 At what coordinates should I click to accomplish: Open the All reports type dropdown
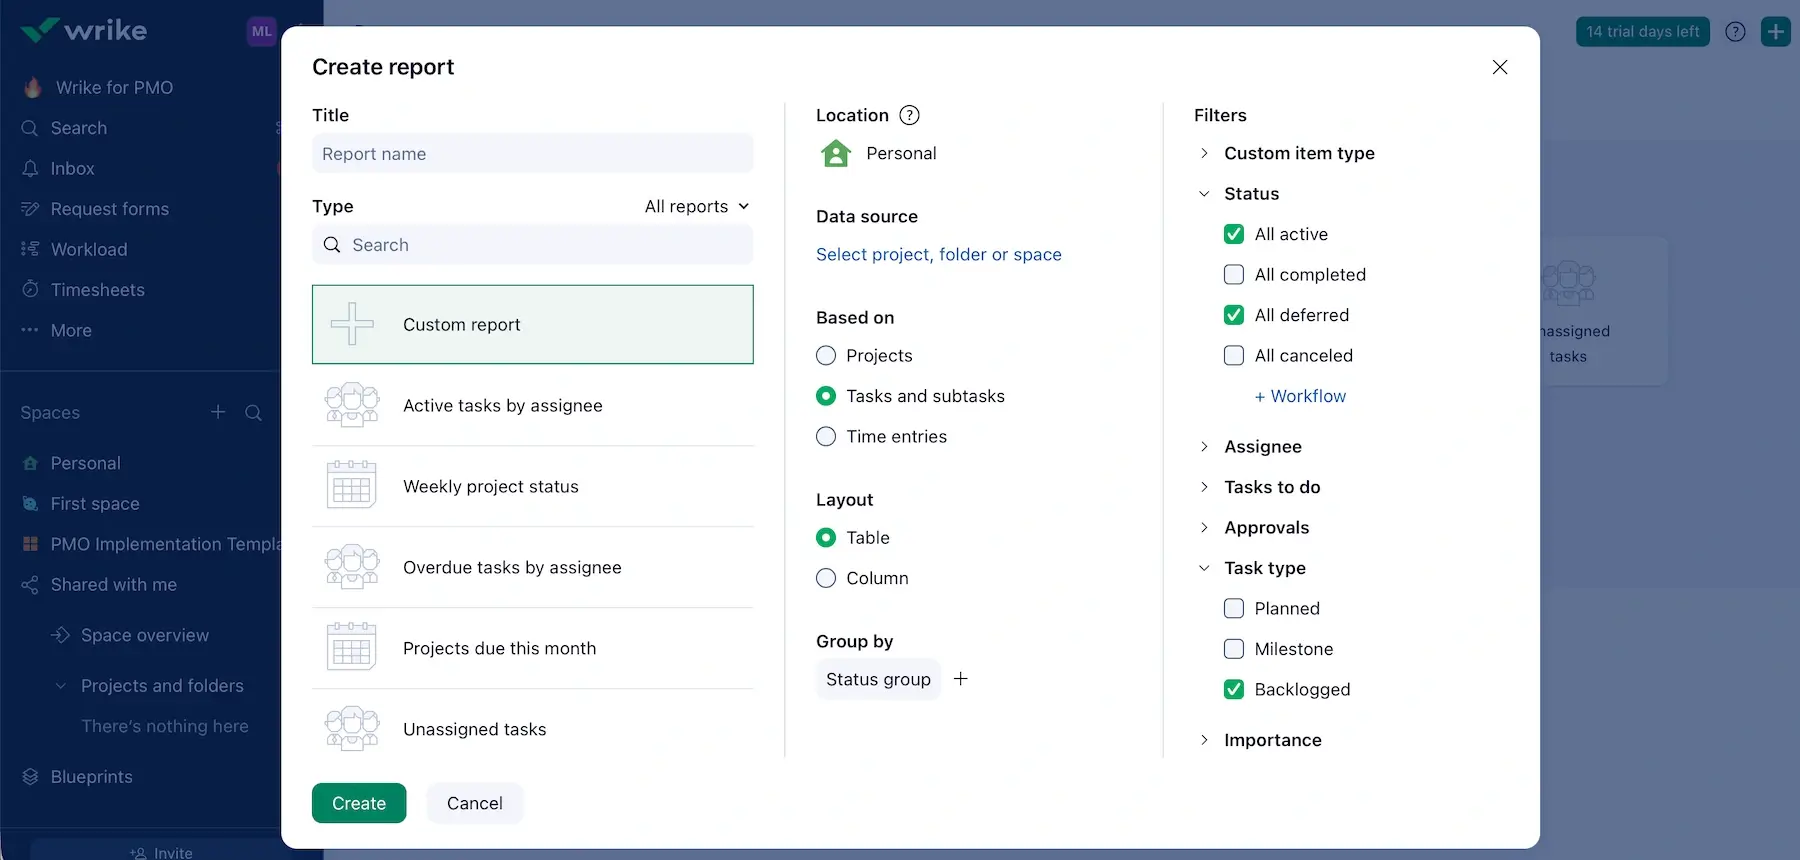697,206
